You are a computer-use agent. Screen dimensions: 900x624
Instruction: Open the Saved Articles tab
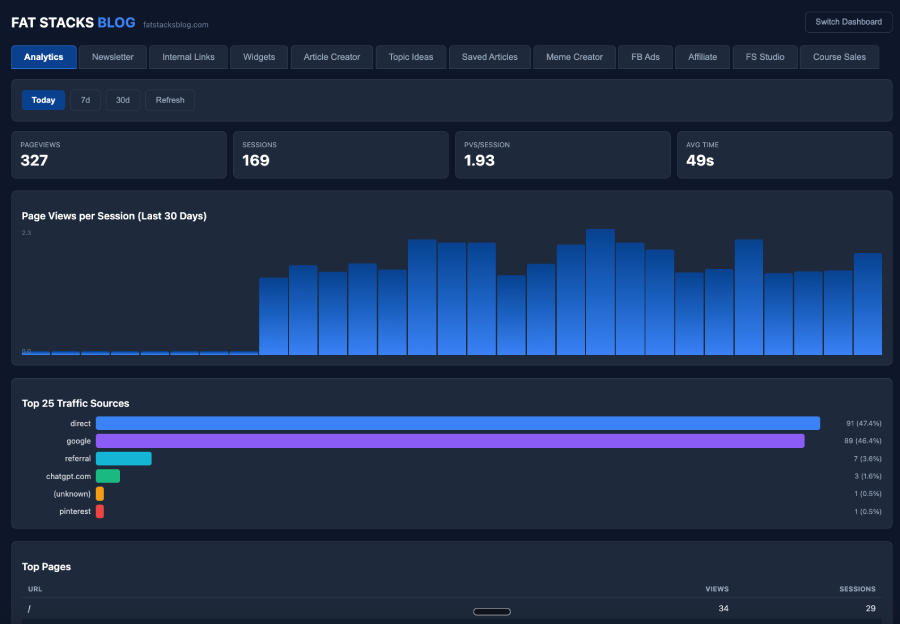[490, 57]
